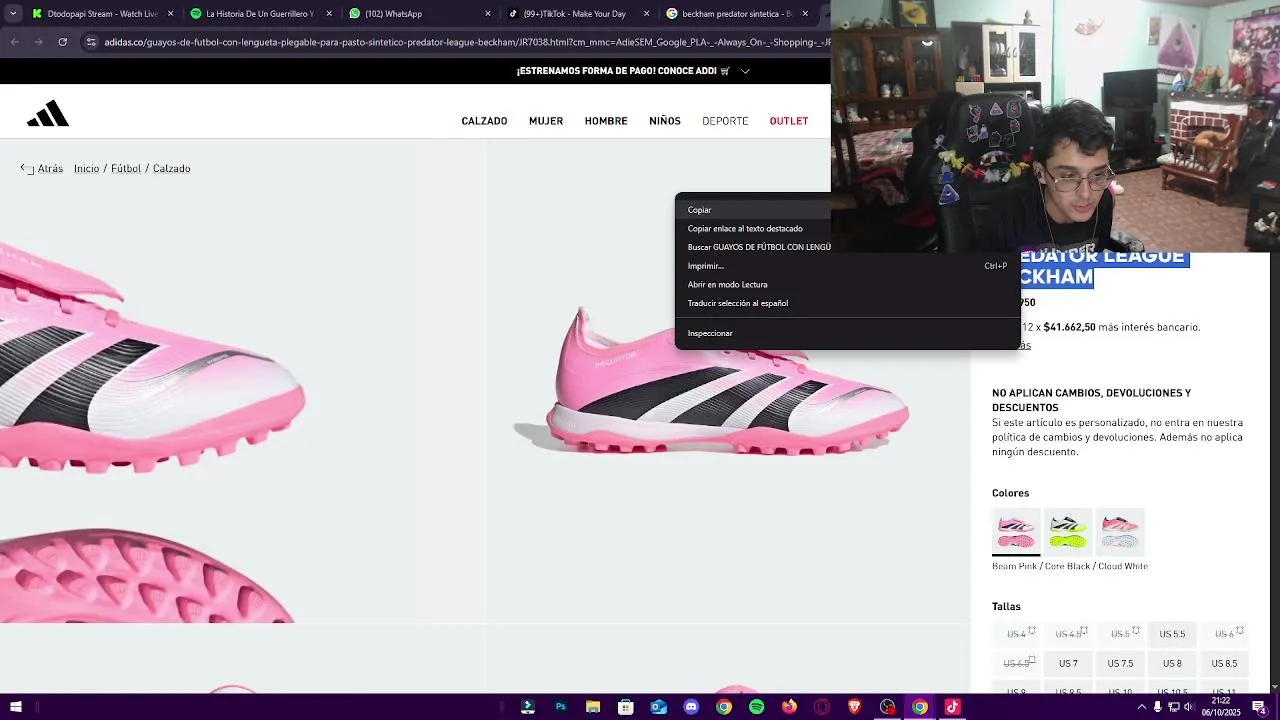Click the microphone tray icon
The image size is (1280, 720).
click(x=1158, y=707)
